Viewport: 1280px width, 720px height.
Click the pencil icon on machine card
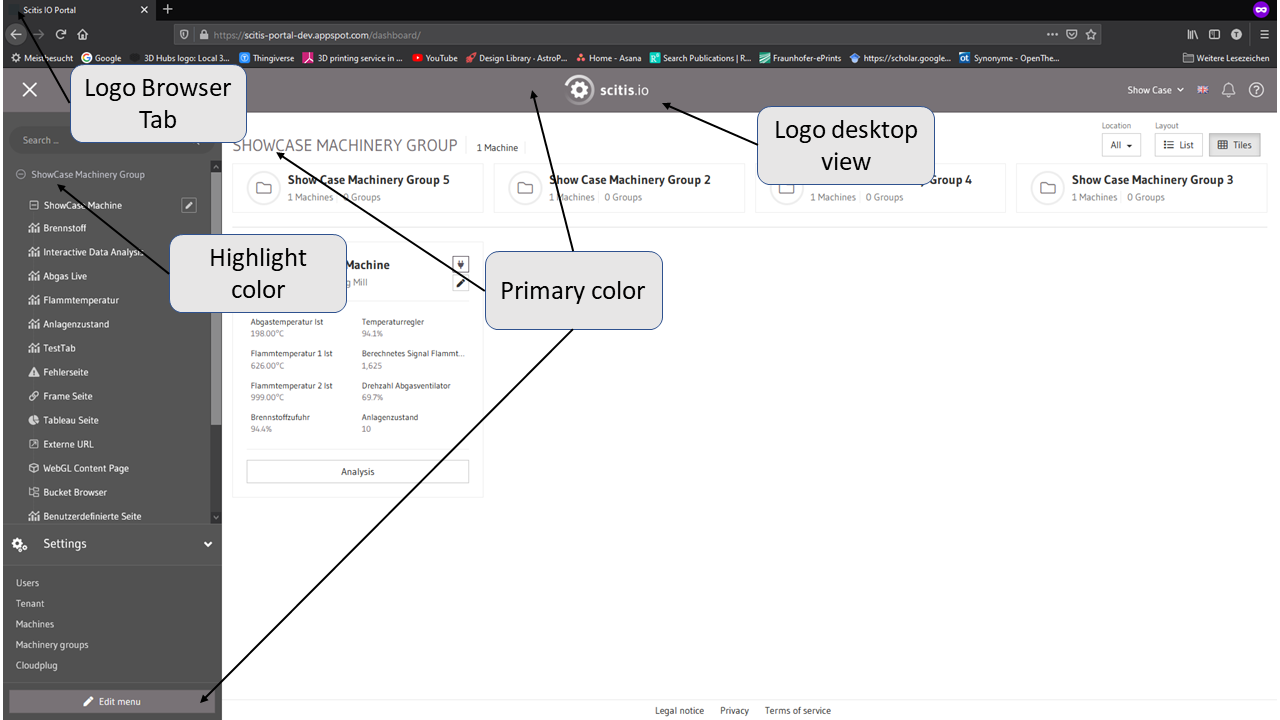460,283
